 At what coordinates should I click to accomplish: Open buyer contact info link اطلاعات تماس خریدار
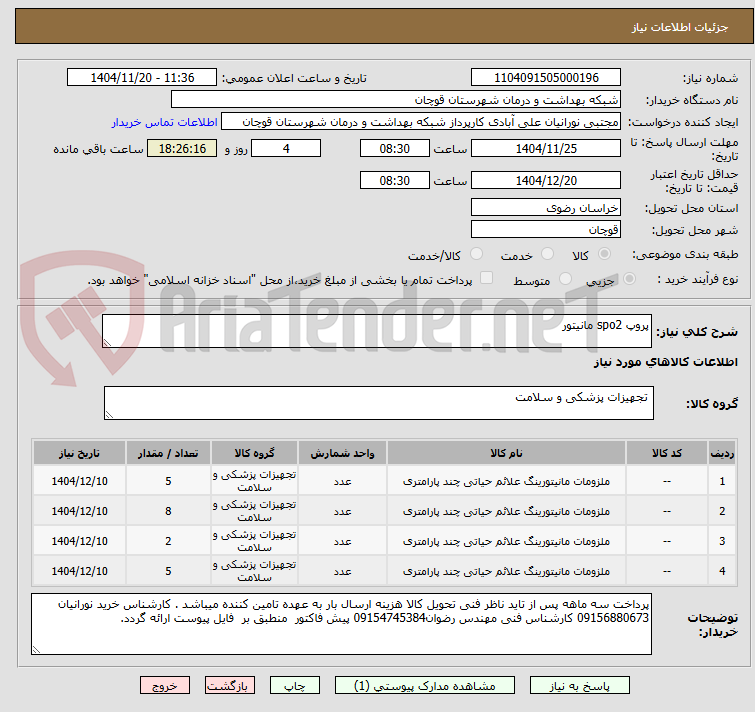pos(165,122)
